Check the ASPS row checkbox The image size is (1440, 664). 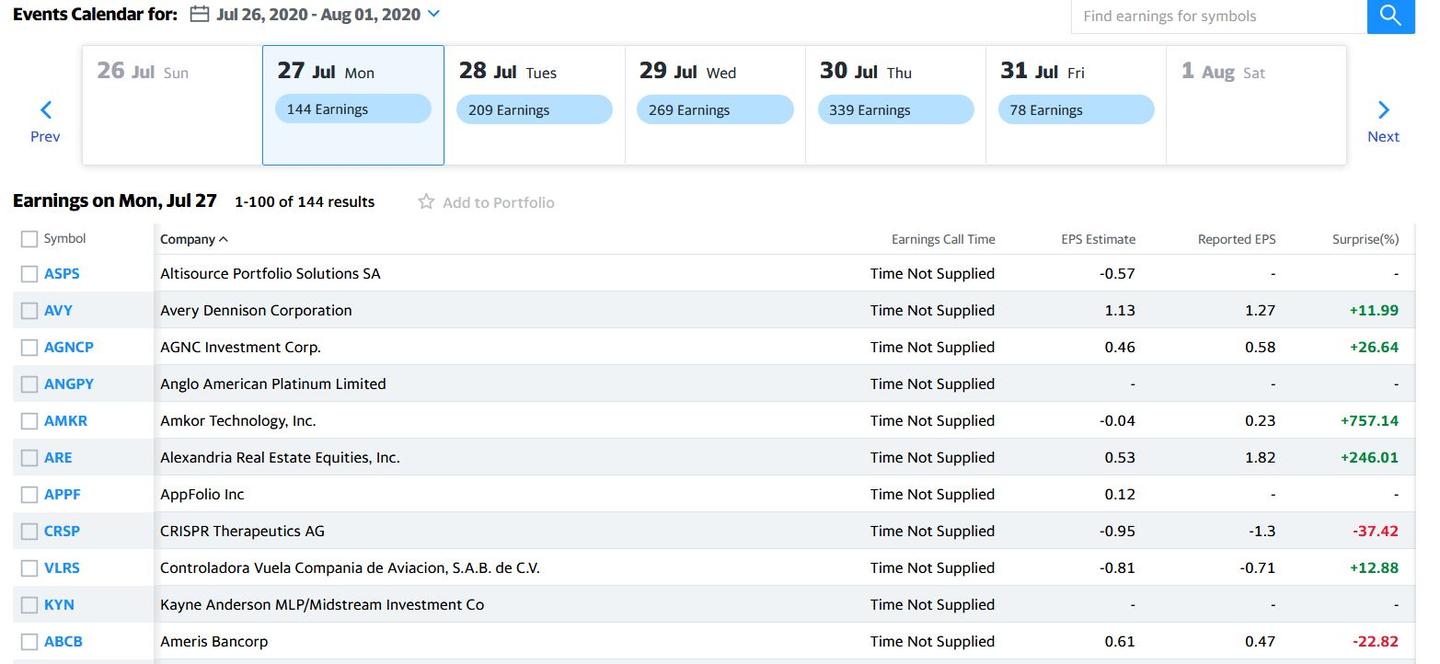tap(29, 274)
